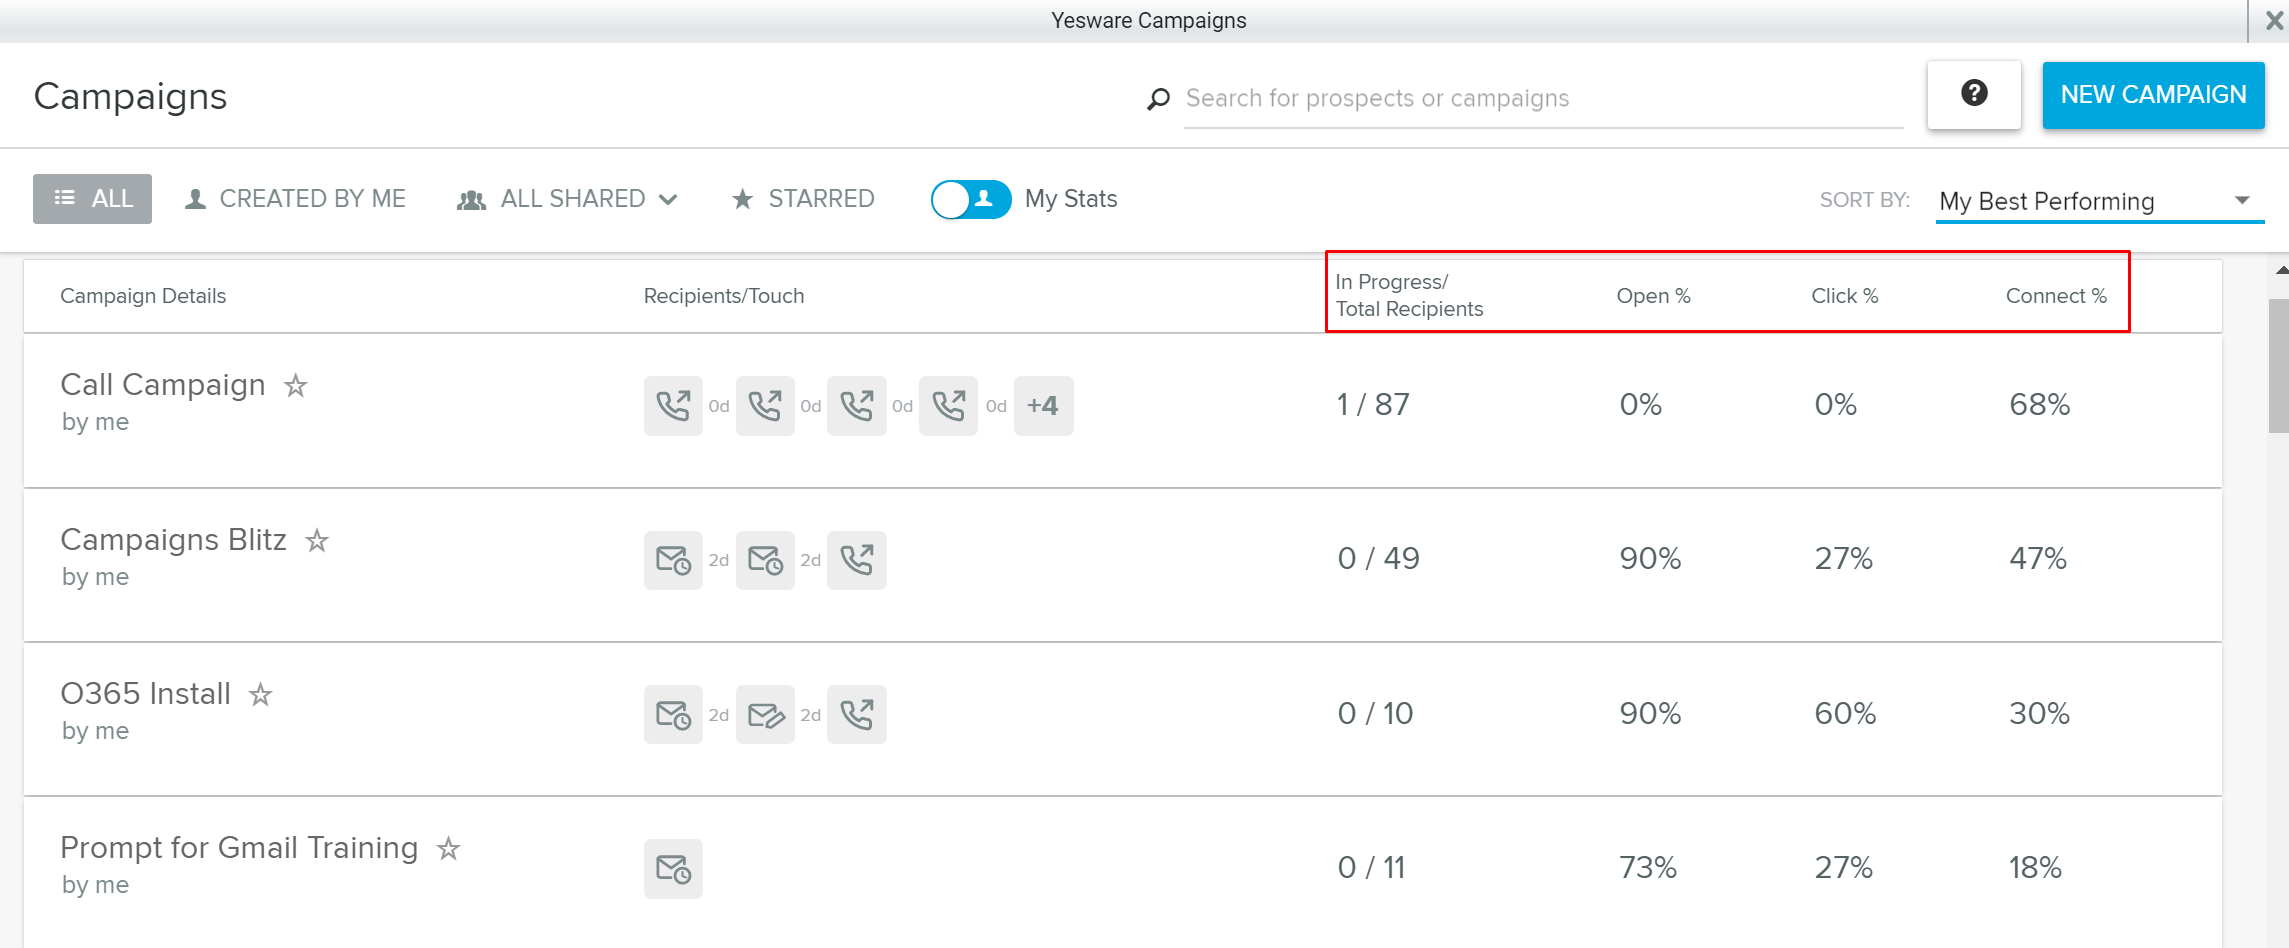The image size is (2289, 948).
Task: Click second scheduled email touch in Campaigns Blitz
Action: [x=765, y=560]
